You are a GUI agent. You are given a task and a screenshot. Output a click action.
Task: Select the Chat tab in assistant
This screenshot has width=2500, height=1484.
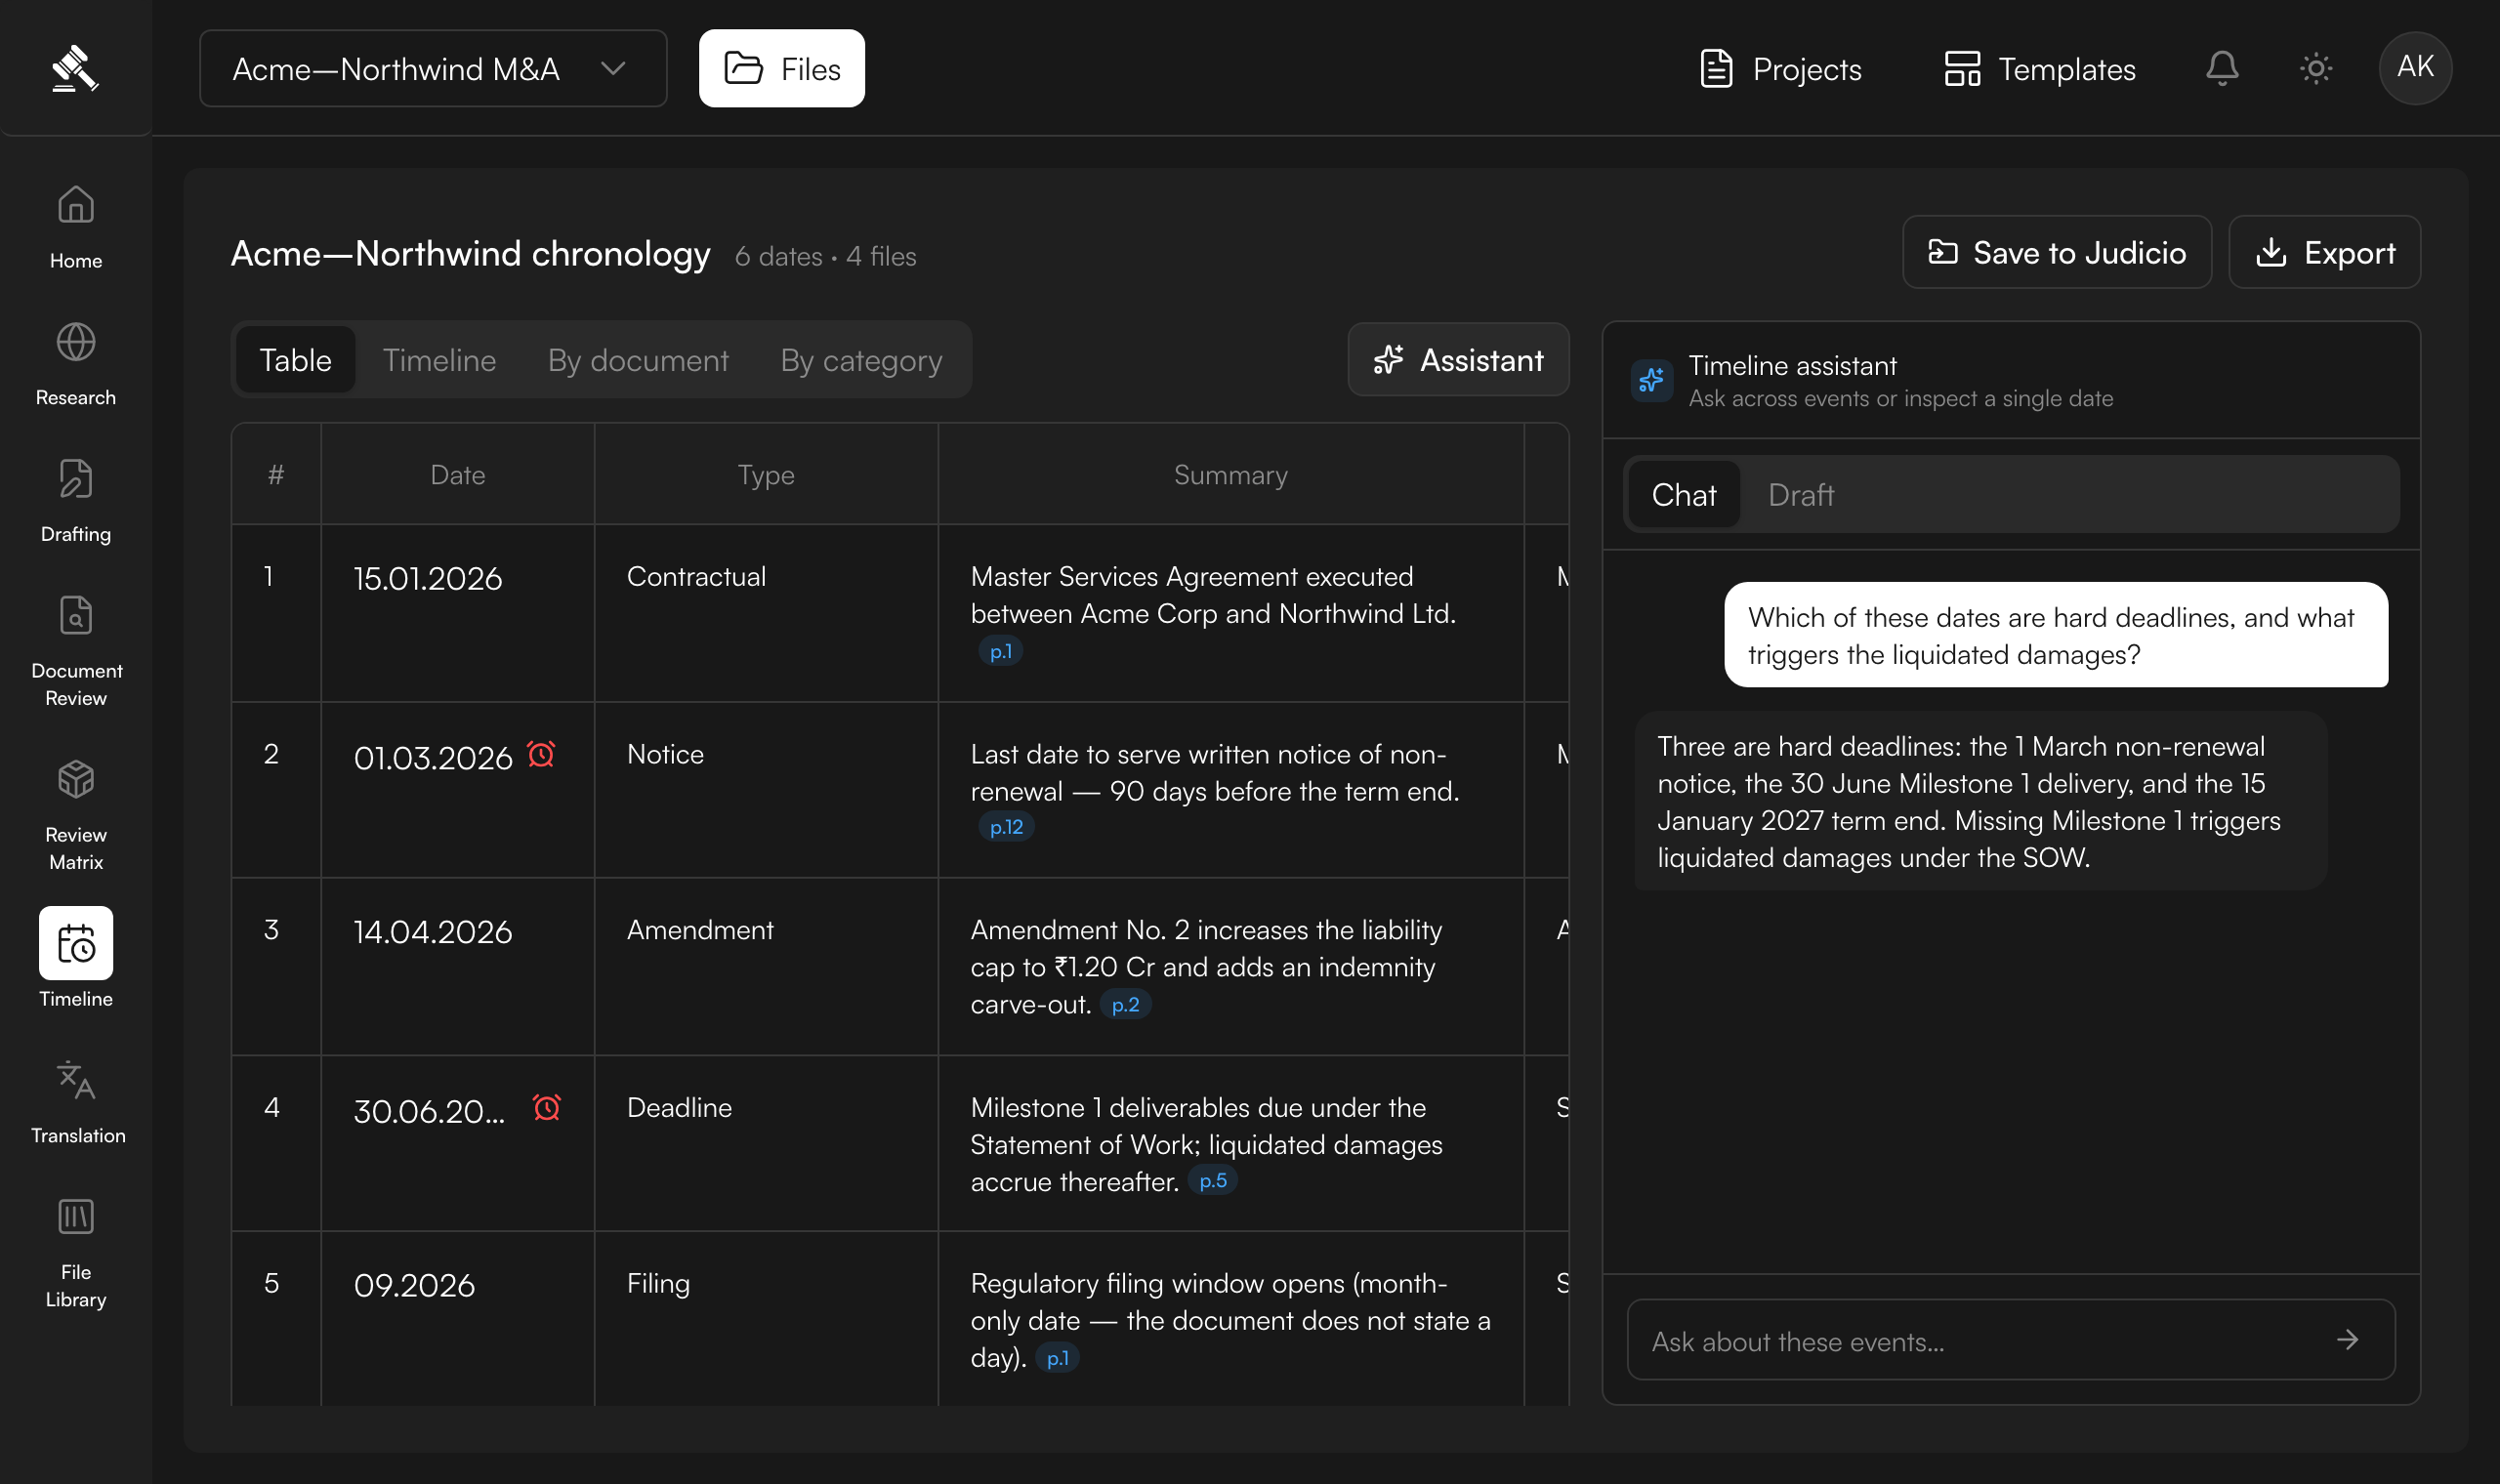point(1684,494)
